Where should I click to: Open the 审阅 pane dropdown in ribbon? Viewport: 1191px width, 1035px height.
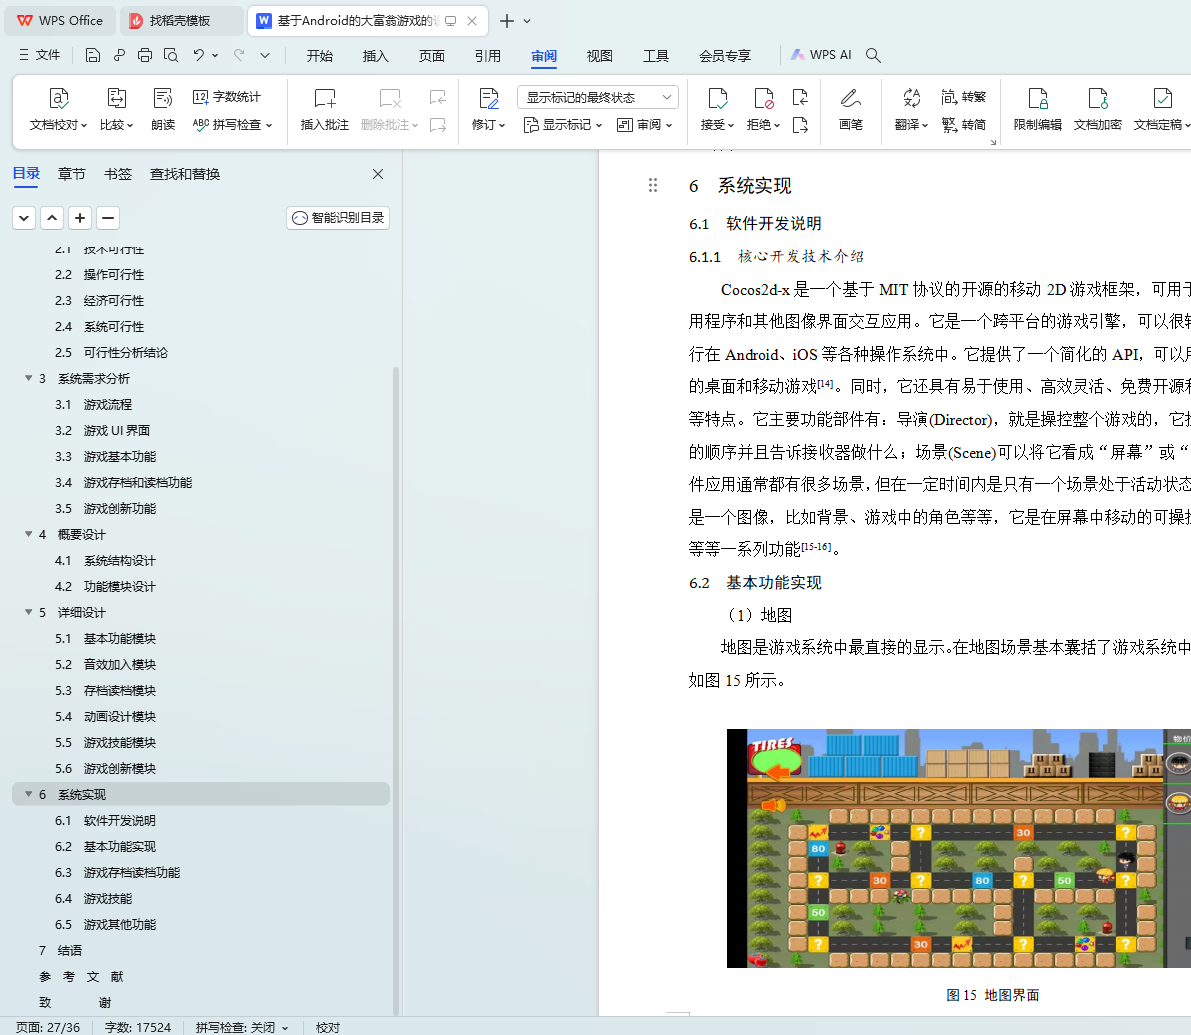[x=644, y=125]
